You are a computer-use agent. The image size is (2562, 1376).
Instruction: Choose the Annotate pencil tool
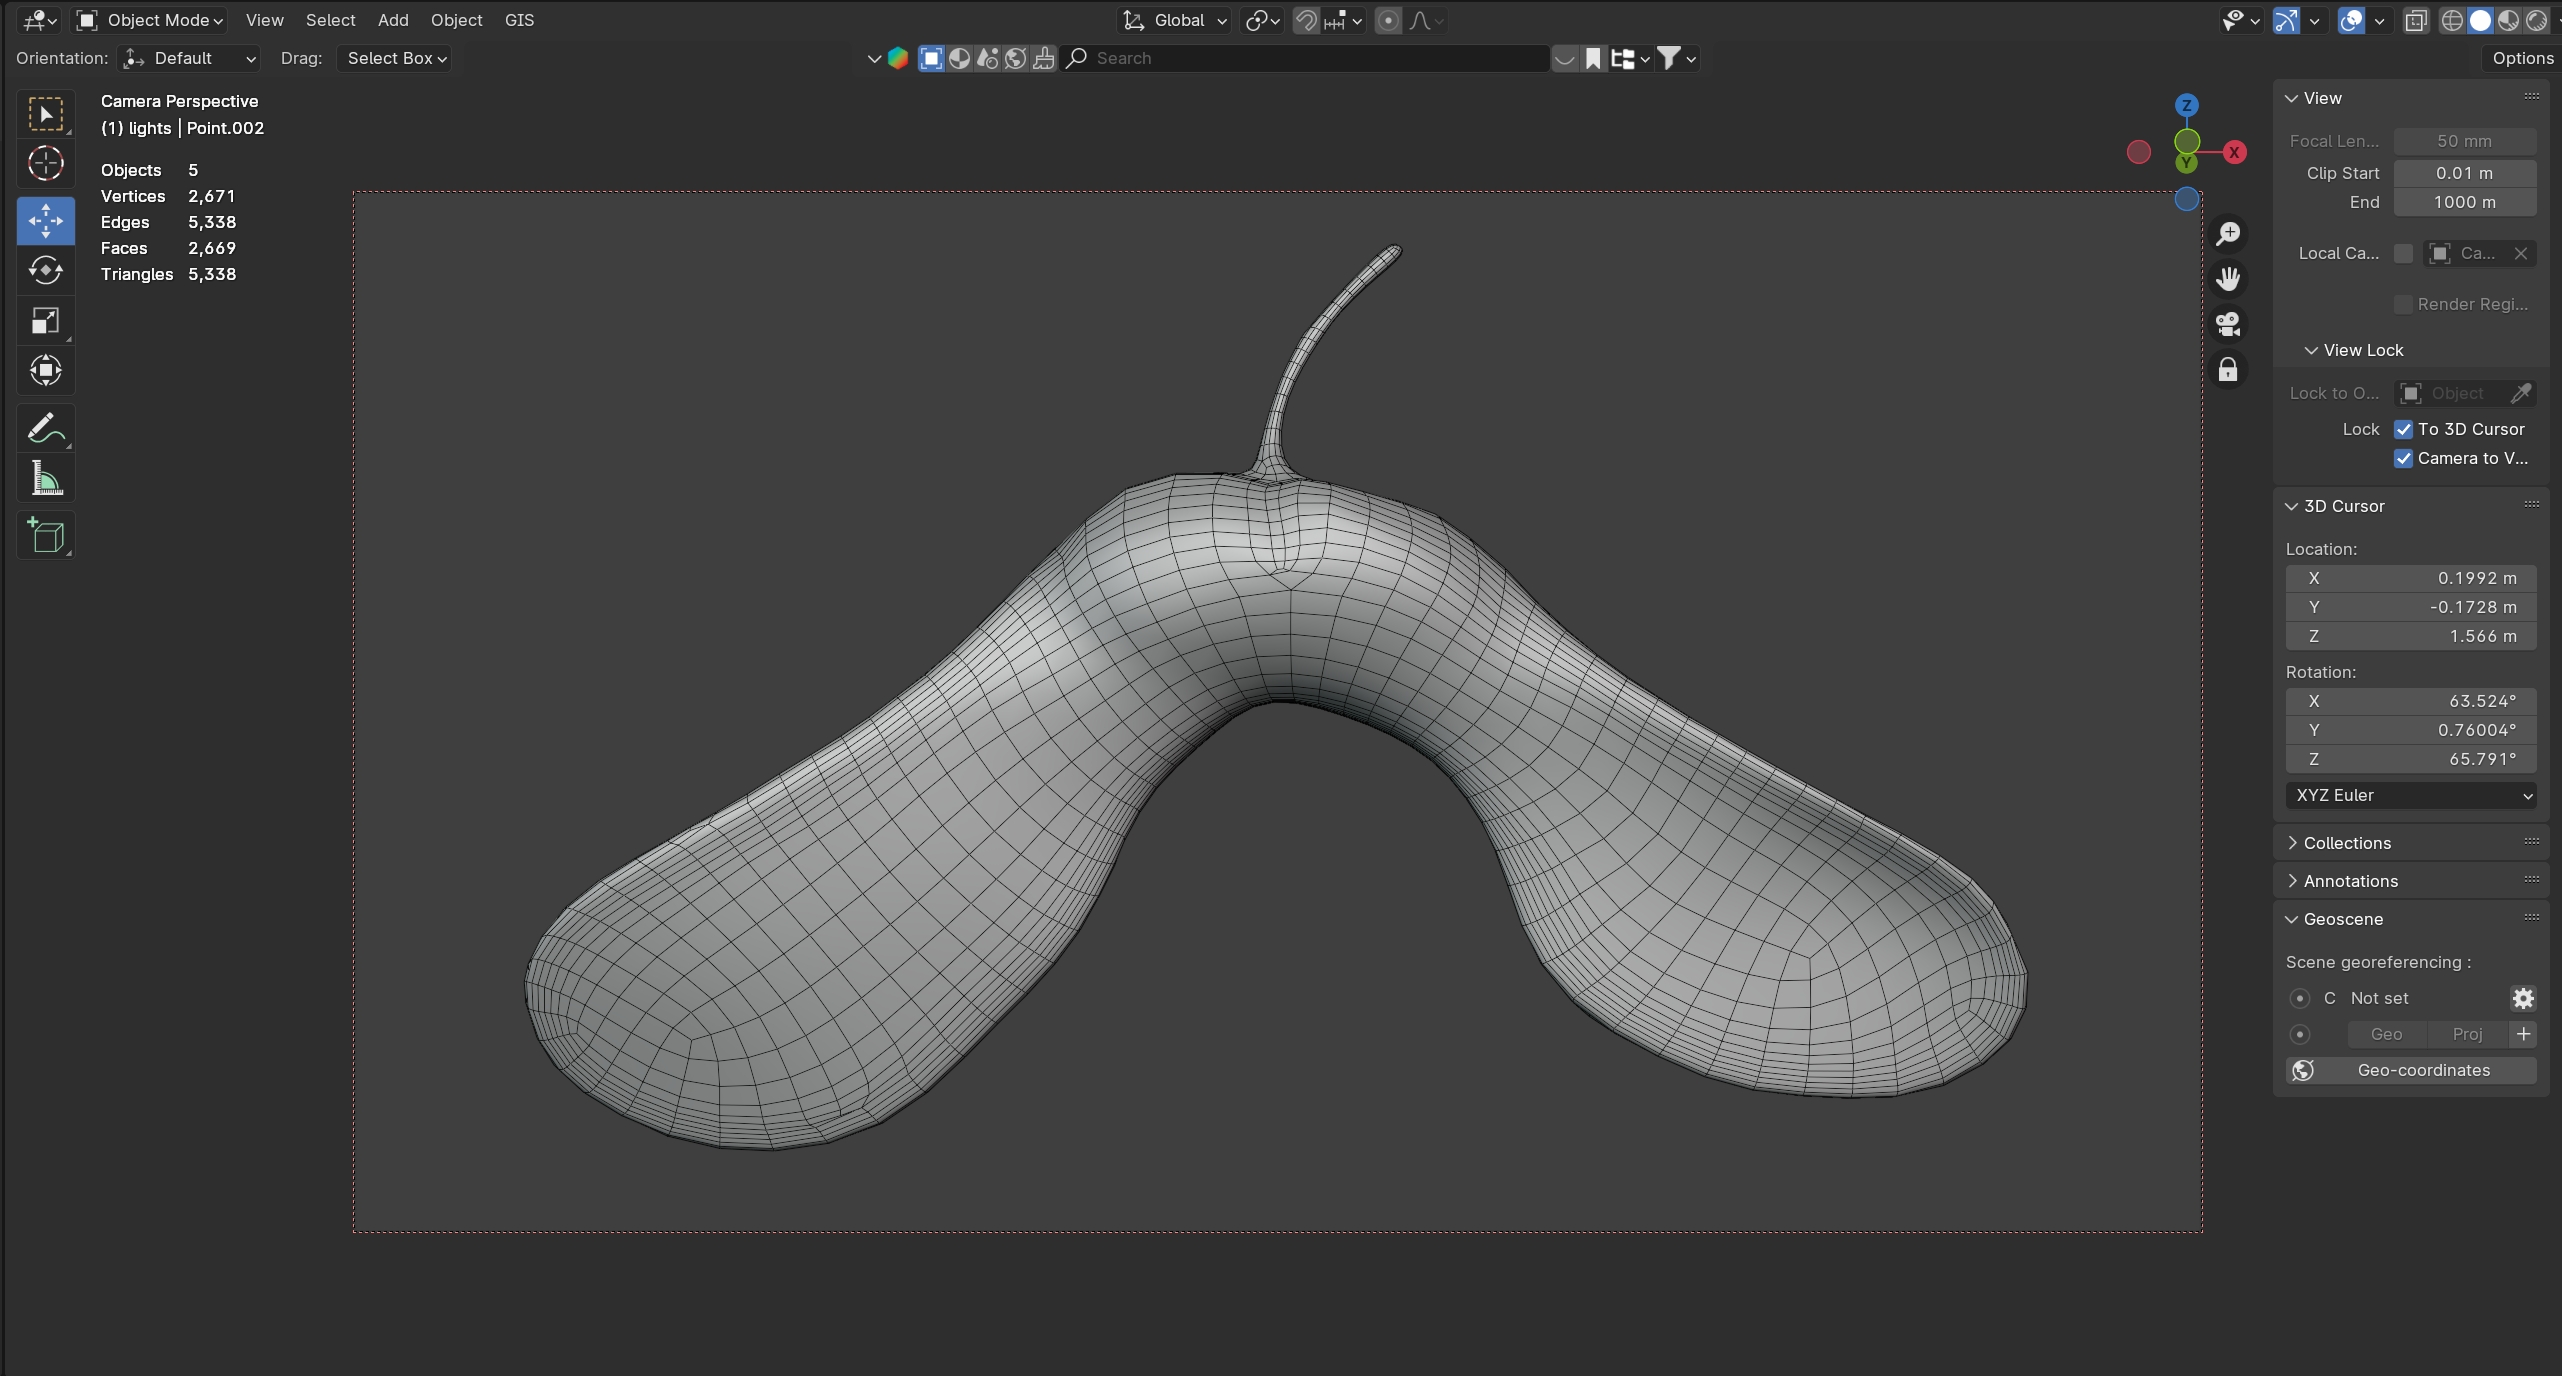pos(46,429)
